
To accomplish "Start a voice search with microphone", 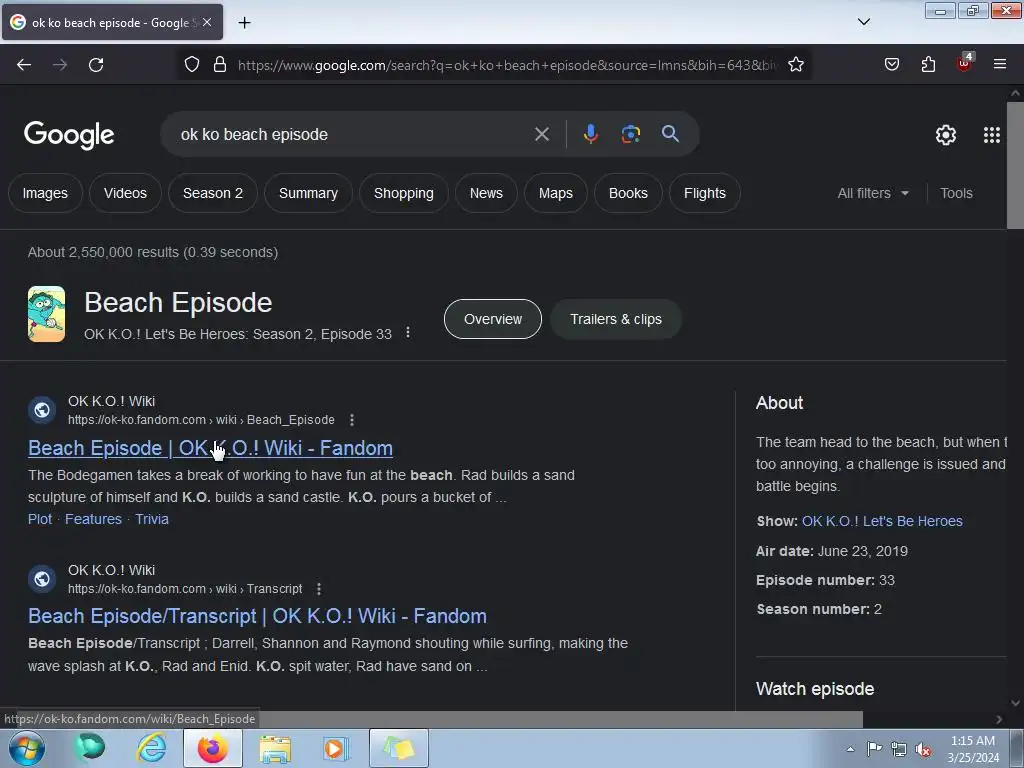I will coord(590,134).
